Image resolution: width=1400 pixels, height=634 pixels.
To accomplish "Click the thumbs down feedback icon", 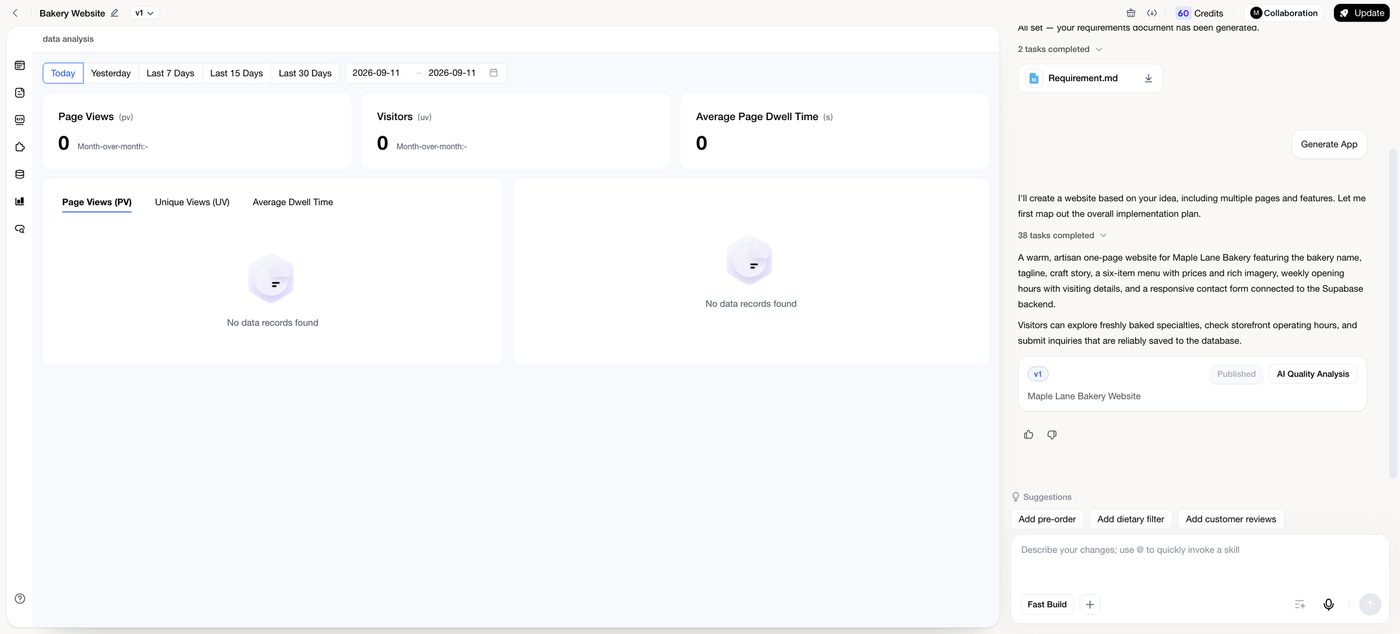I will point(1052,434).
